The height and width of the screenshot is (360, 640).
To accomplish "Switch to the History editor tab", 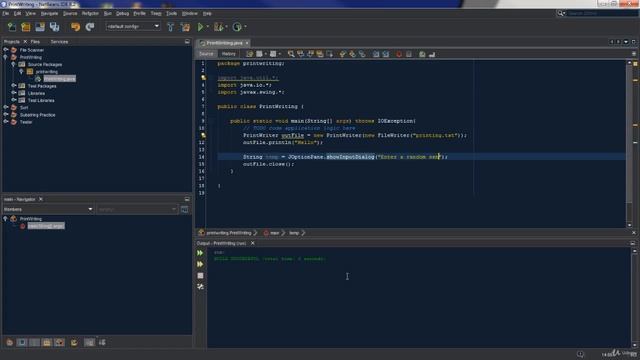I will [x=229, y=54].
